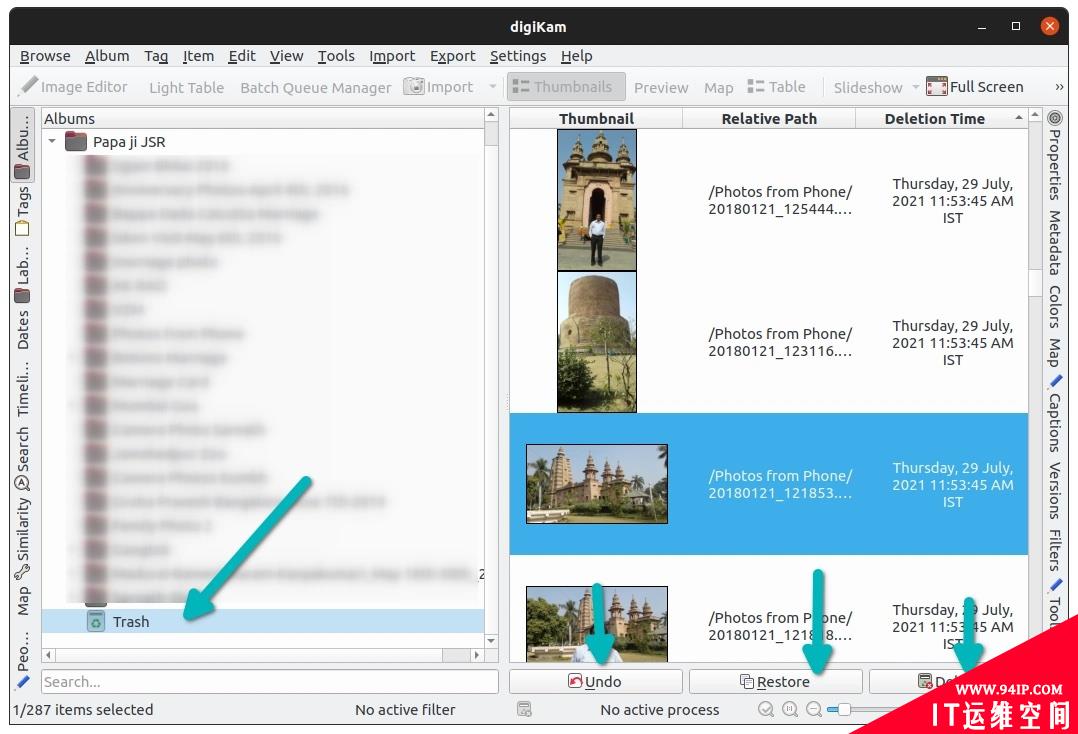Select the Map left sidebar tab

pos(23,600)
